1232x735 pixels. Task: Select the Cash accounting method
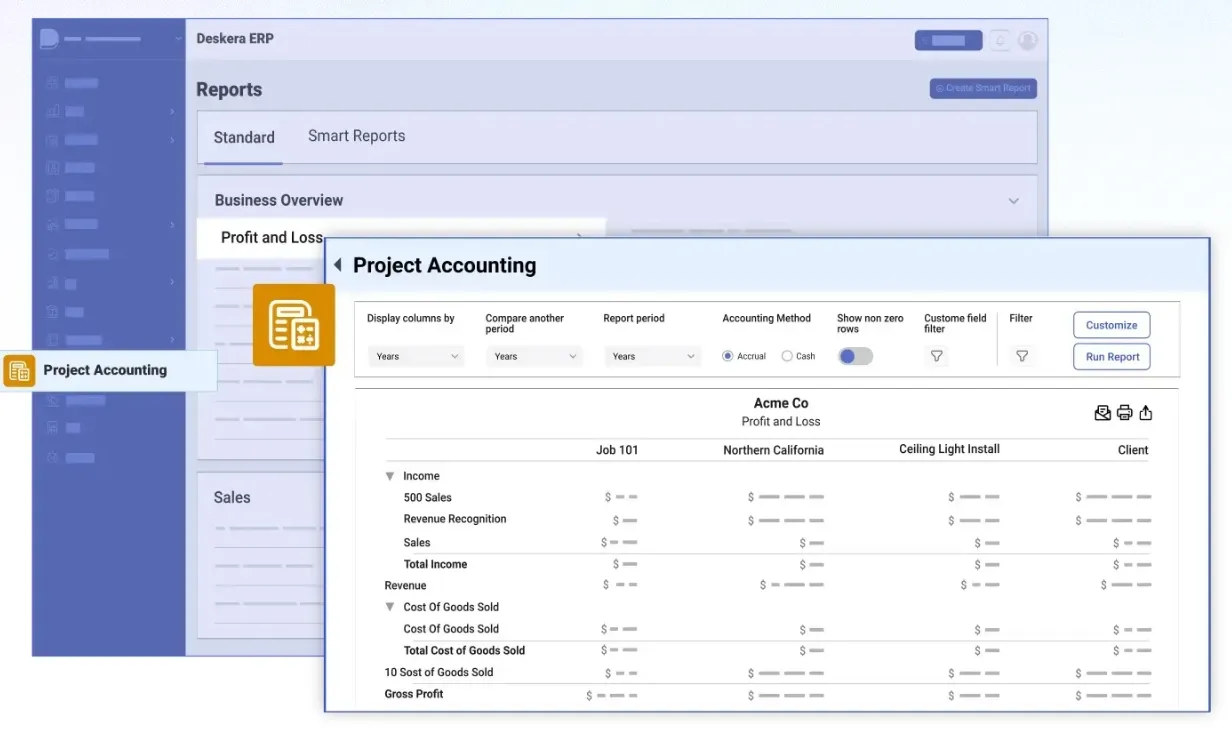[x=787, y=356]
